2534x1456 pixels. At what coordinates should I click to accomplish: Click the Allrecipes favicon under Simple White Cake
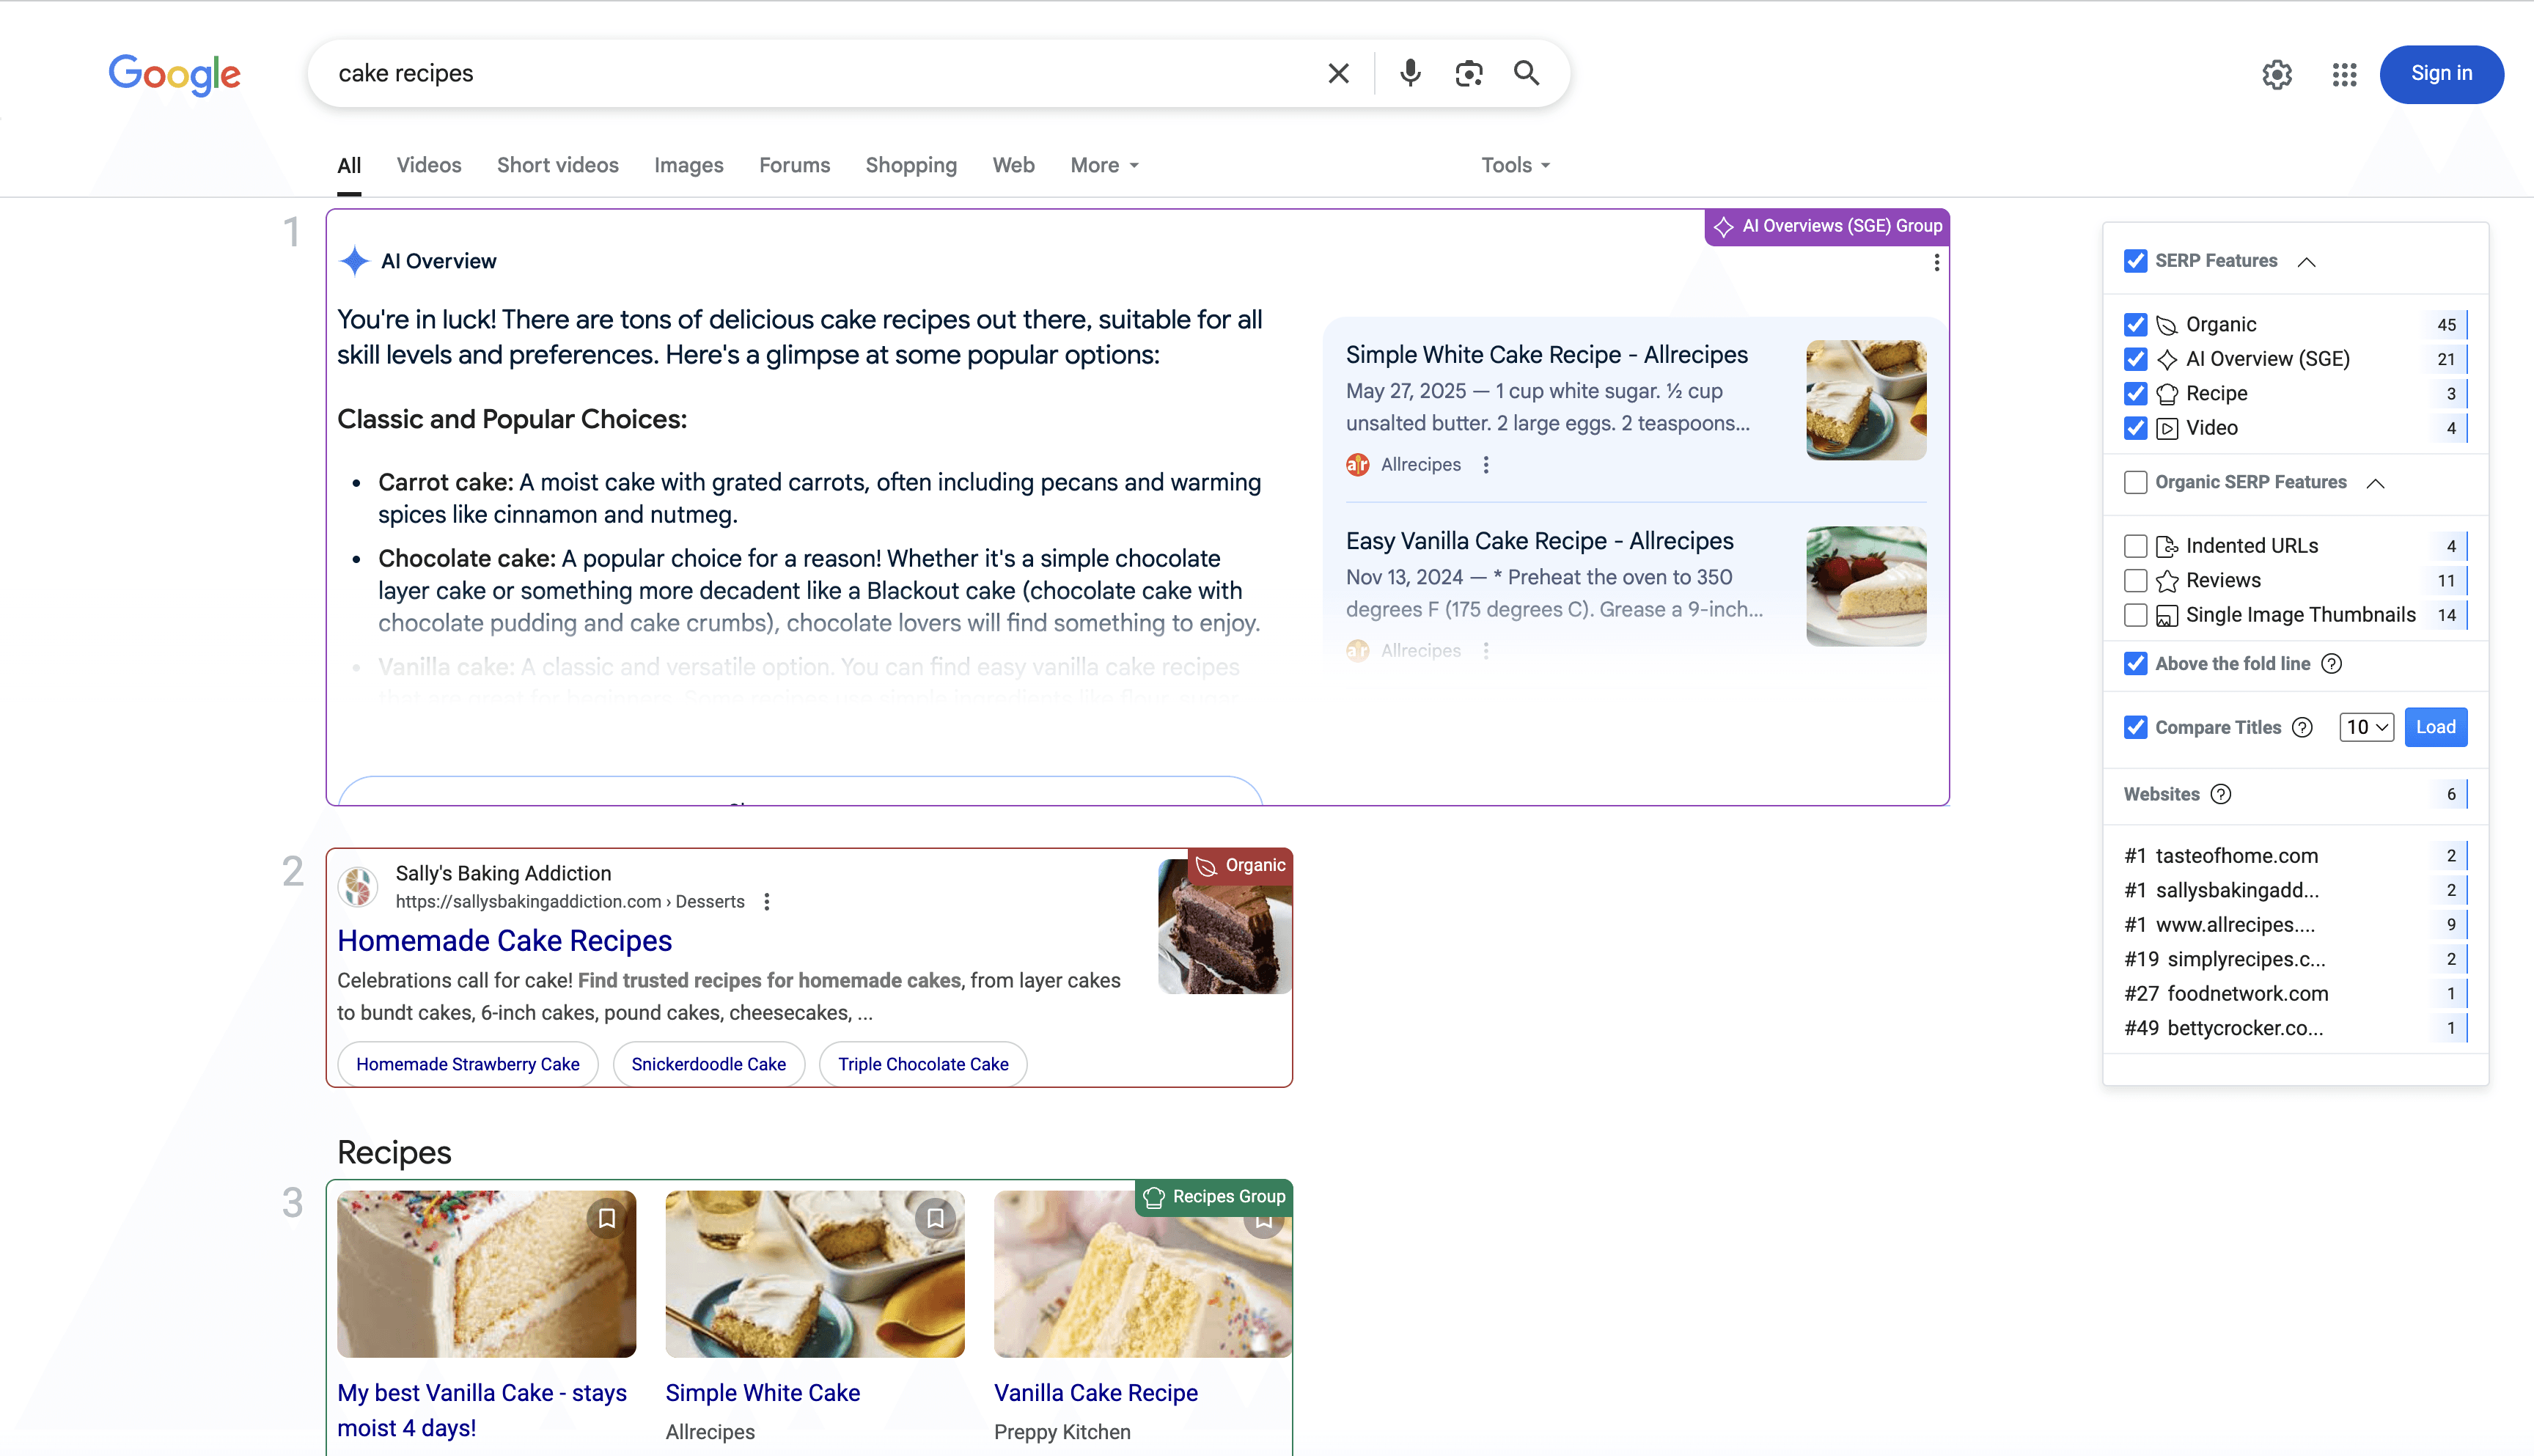[1357, 464]
